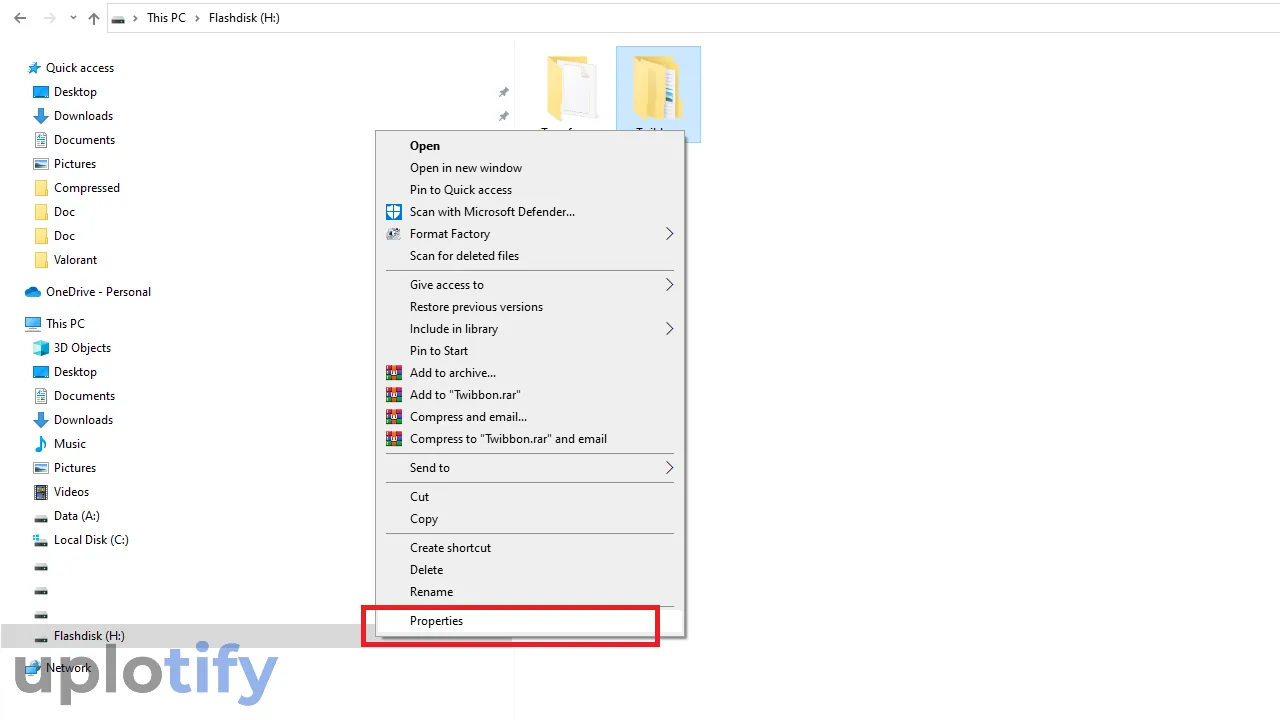Screen dimensions: 1280x720
Task: Choose Rename from the context menu
Action: coord(431,592)
